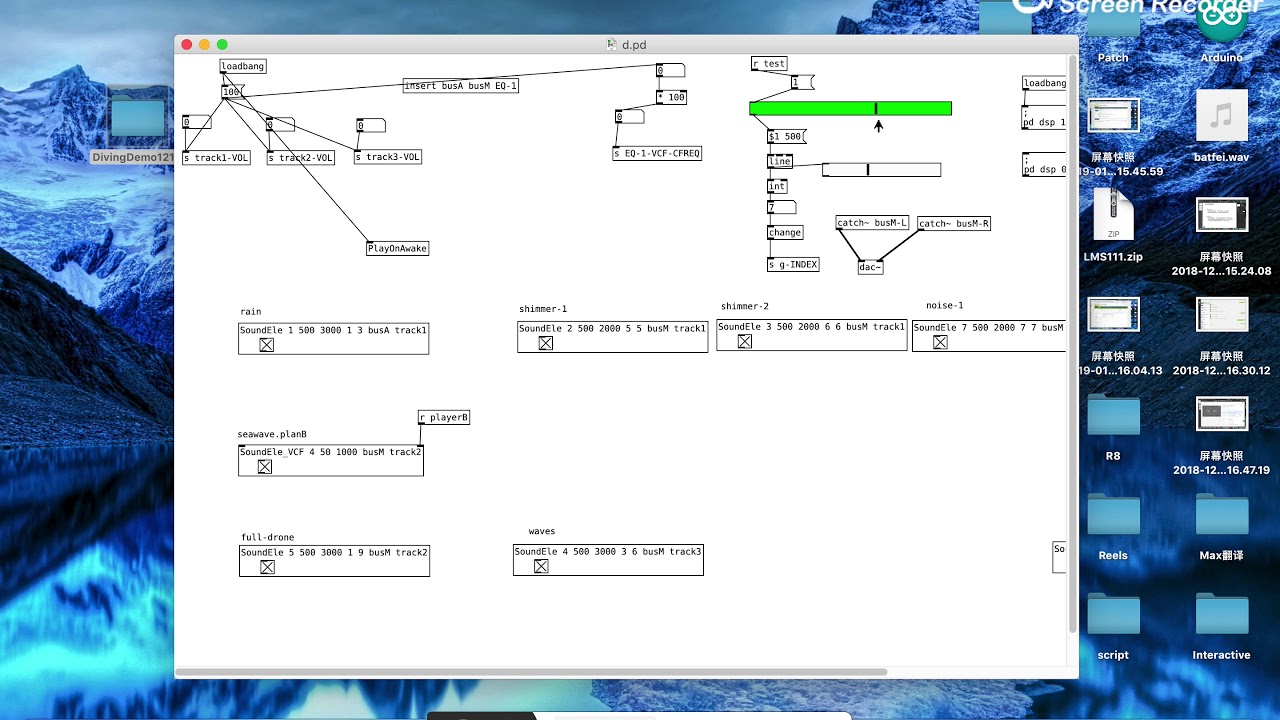Click the 'pd dsp 0' message box
The image size is (1280, 720).
[1044, 164]
